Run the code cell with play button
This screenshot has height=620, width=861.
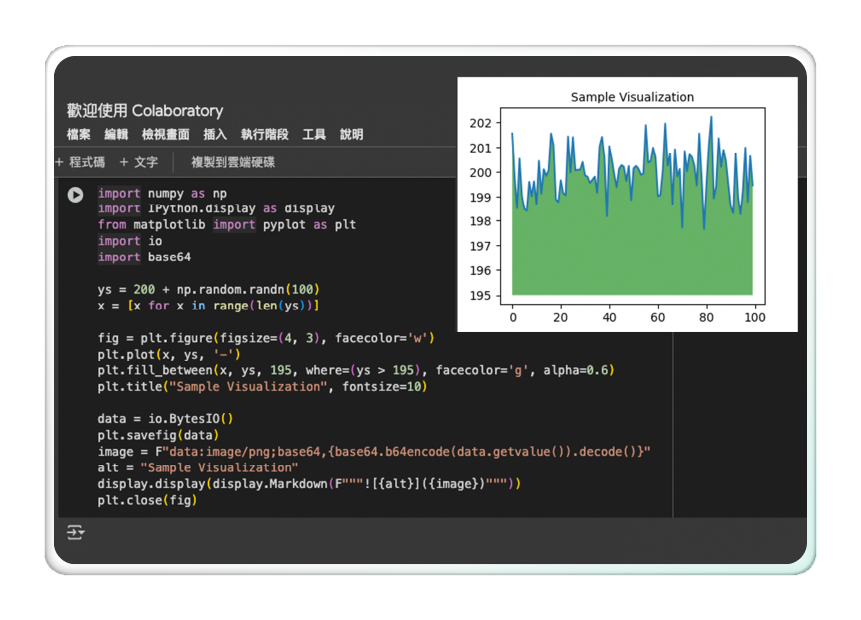[x=76, y=195]
